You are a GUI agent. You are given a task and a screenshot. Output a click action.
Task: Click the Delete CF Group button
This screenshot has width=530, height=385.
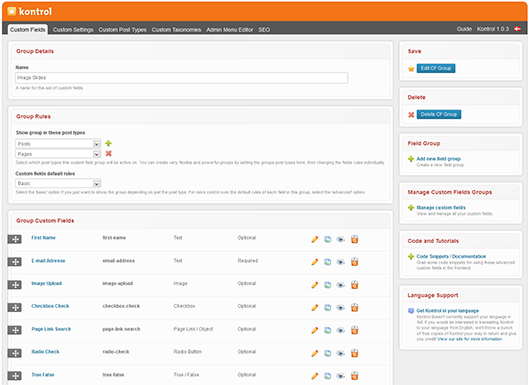click(x=439, y=114)
